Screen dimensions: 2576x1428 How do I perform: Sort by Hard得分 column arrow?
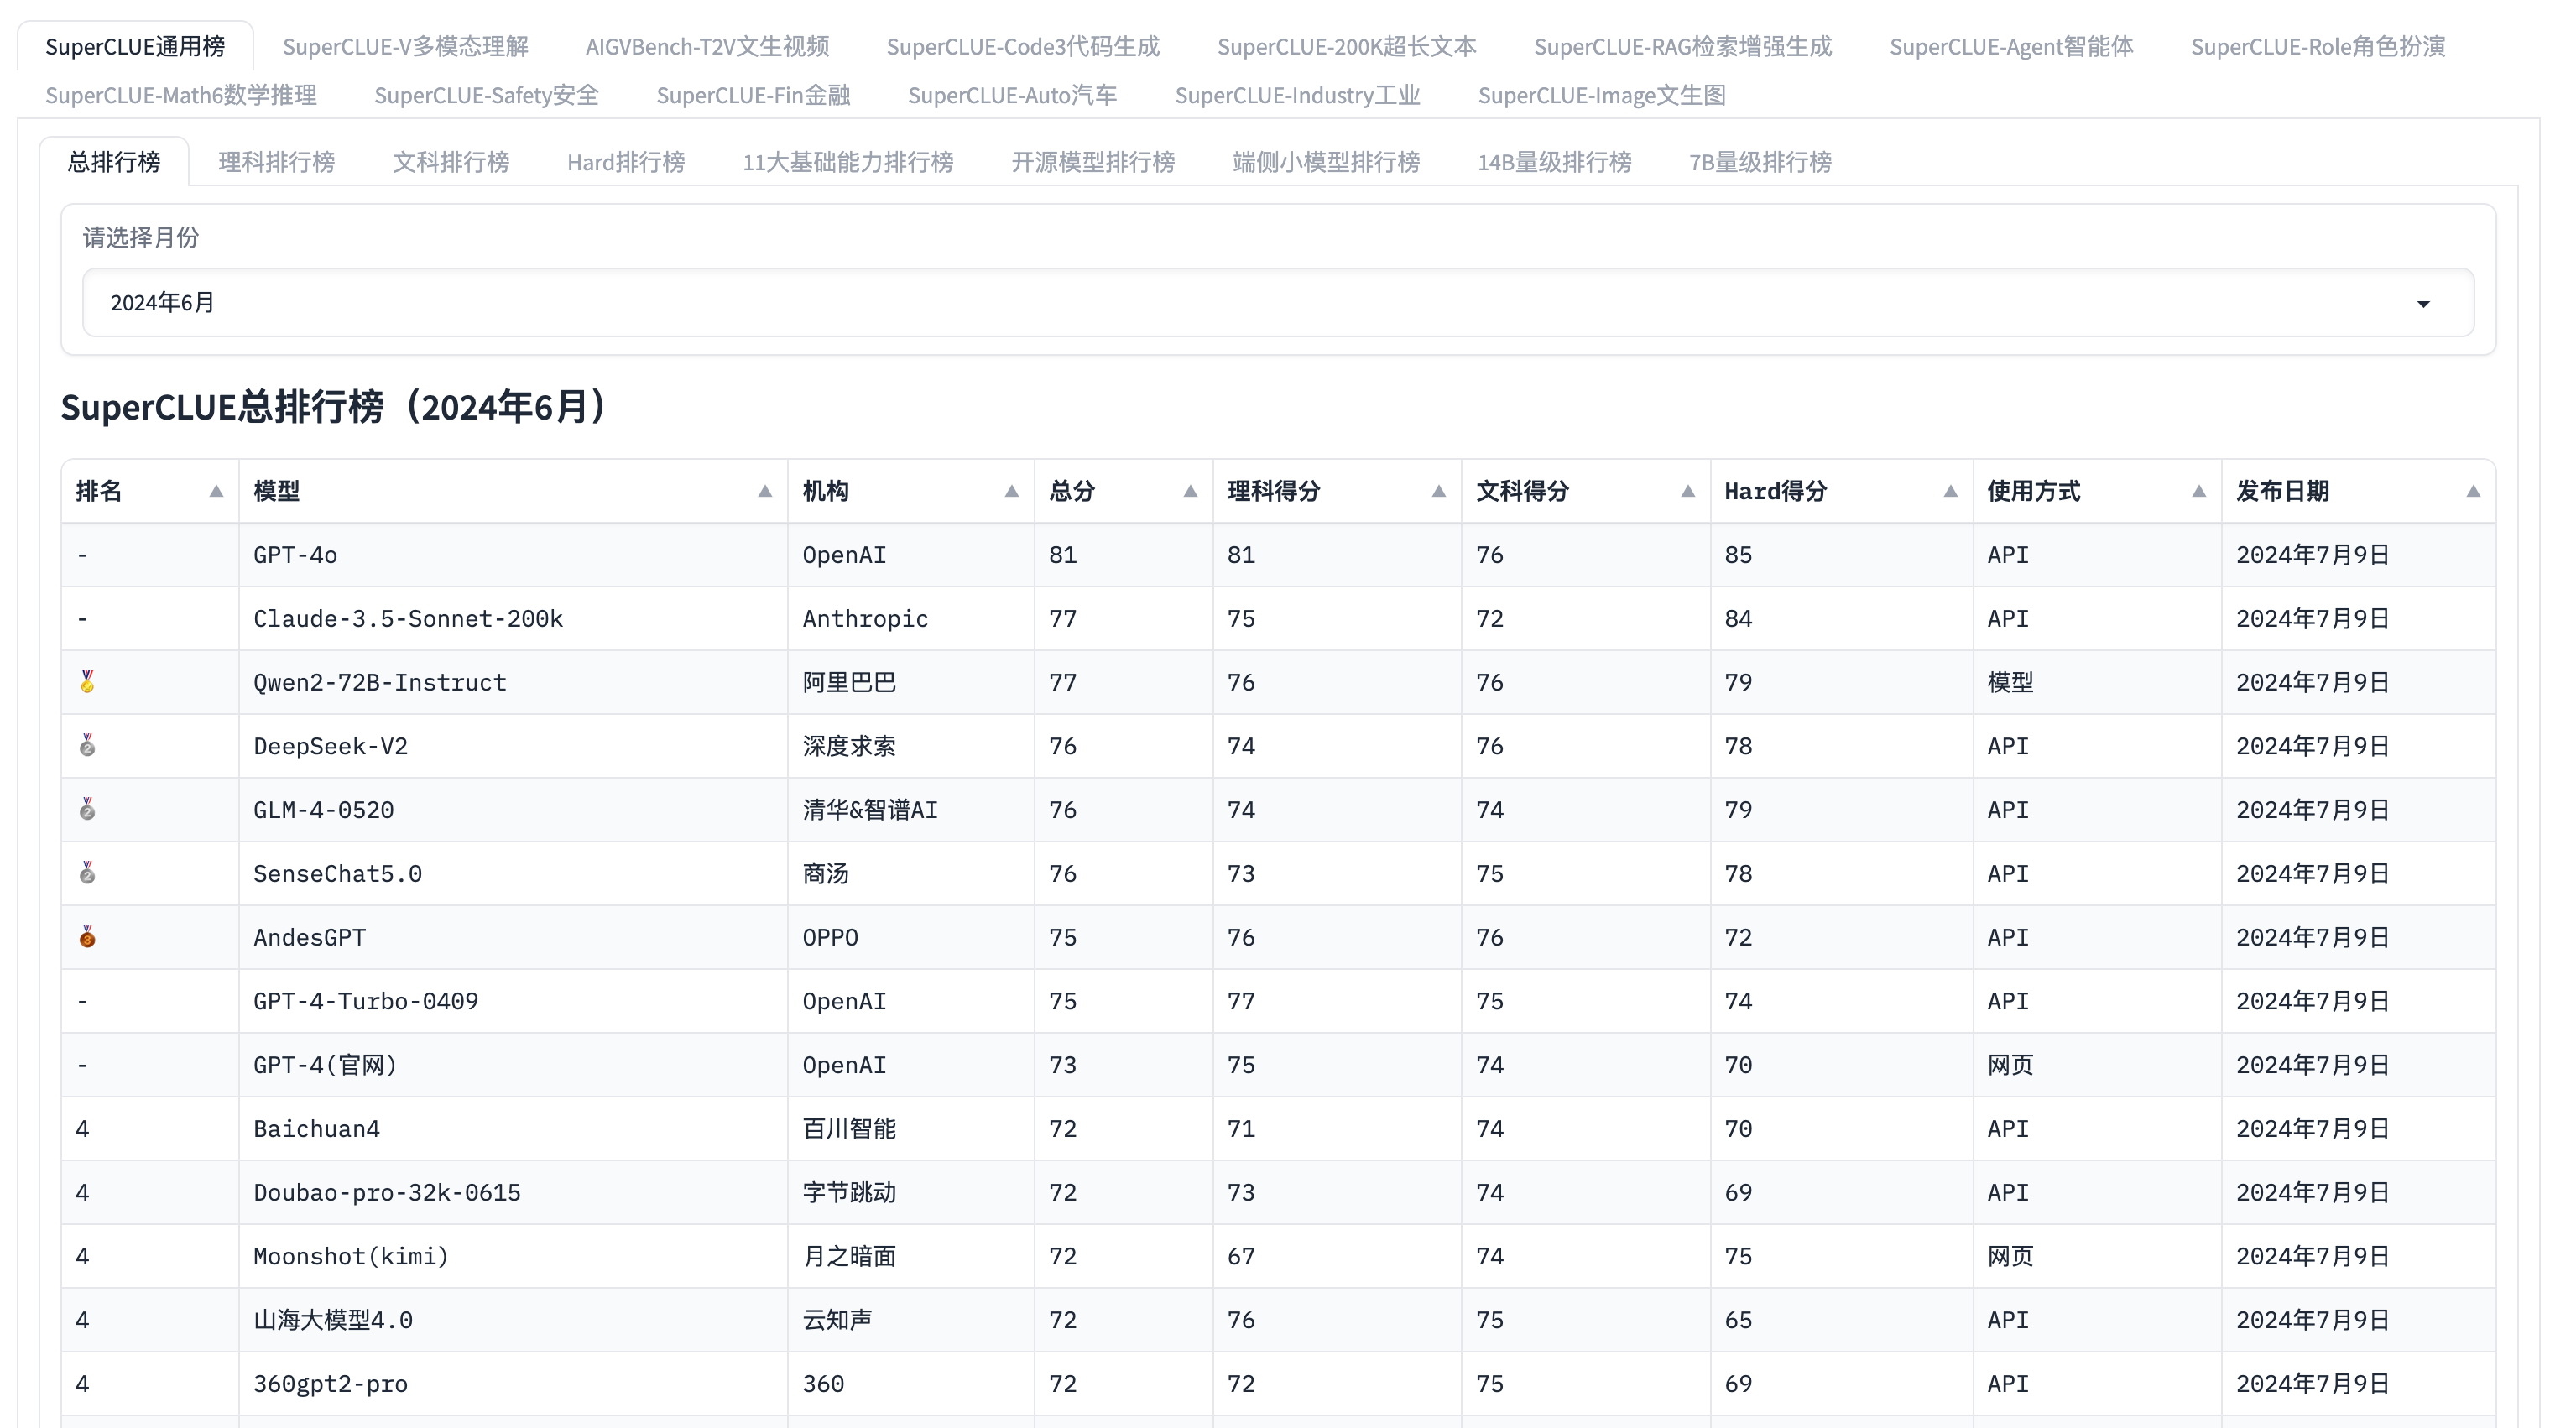pyautogui.click(x=1950, y=491)
